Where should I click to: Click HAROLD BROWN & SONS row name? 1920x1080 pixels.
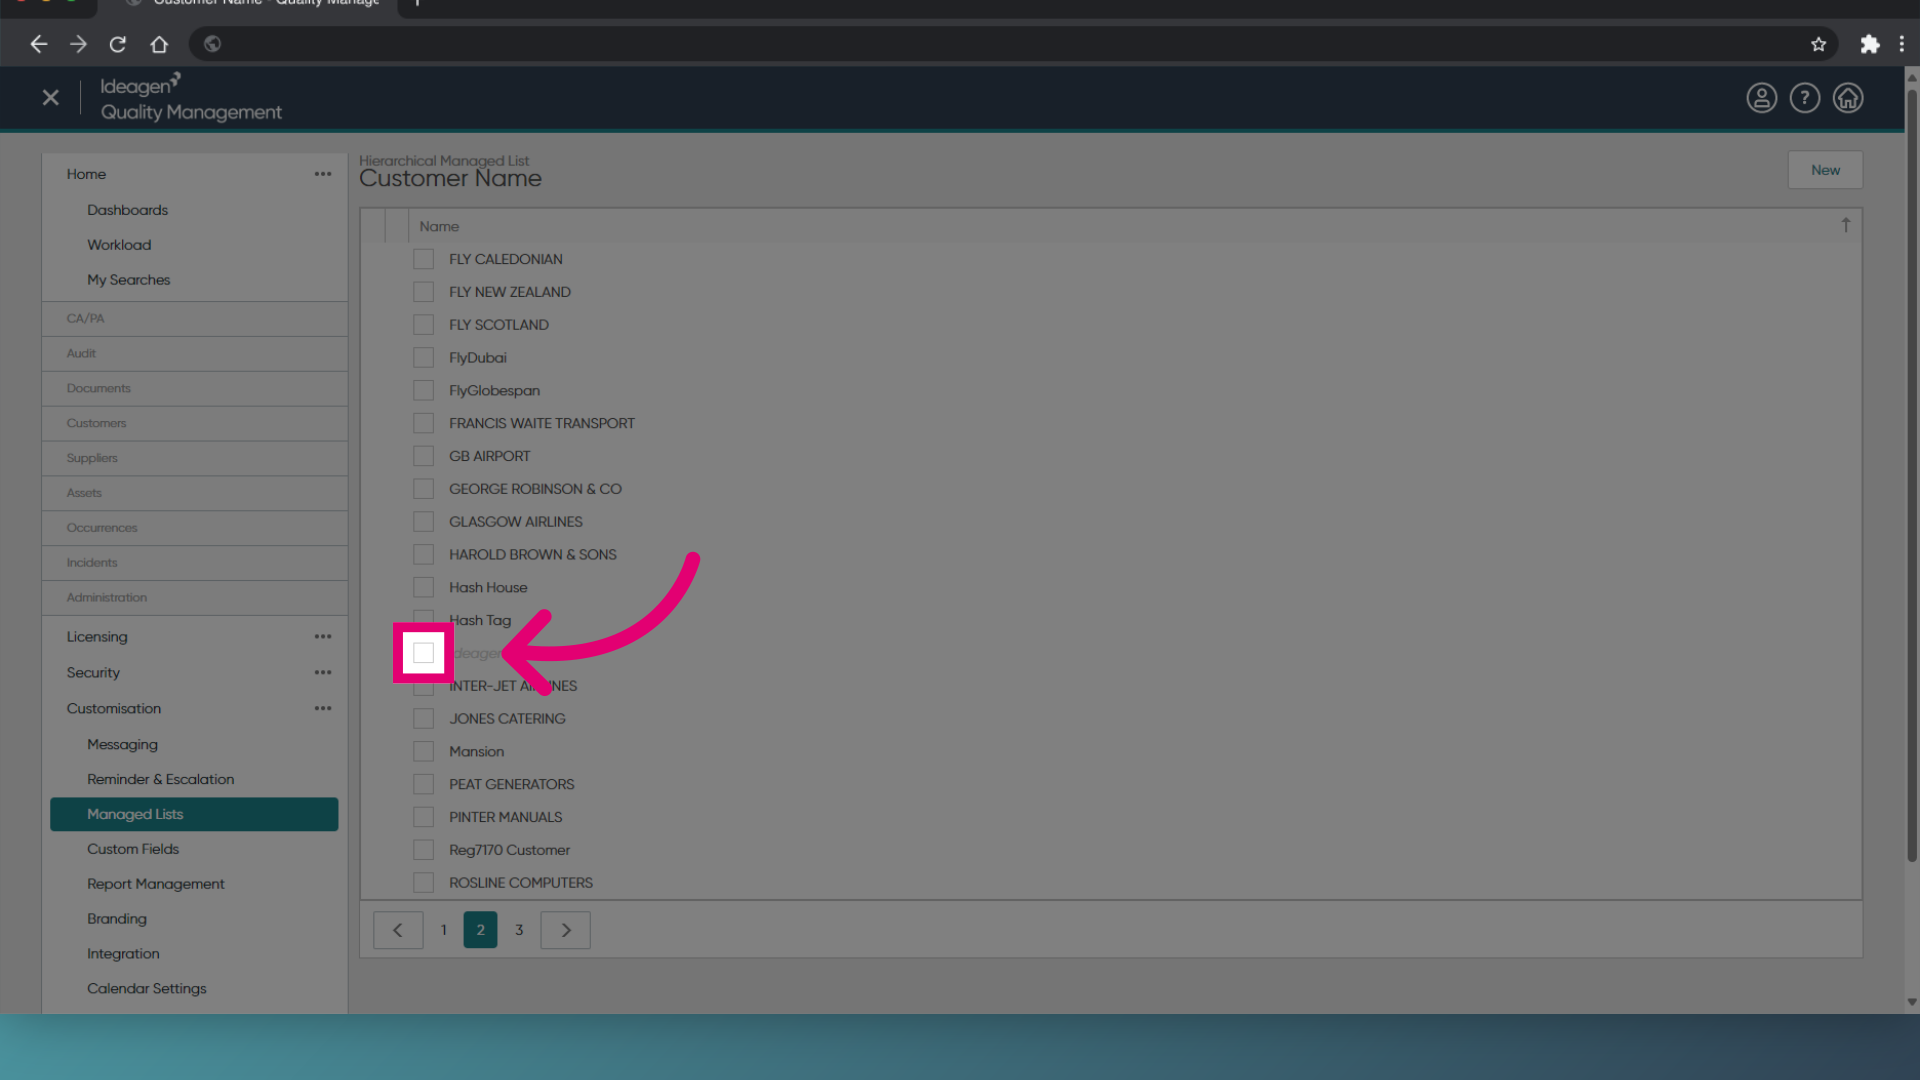[532, 555]
